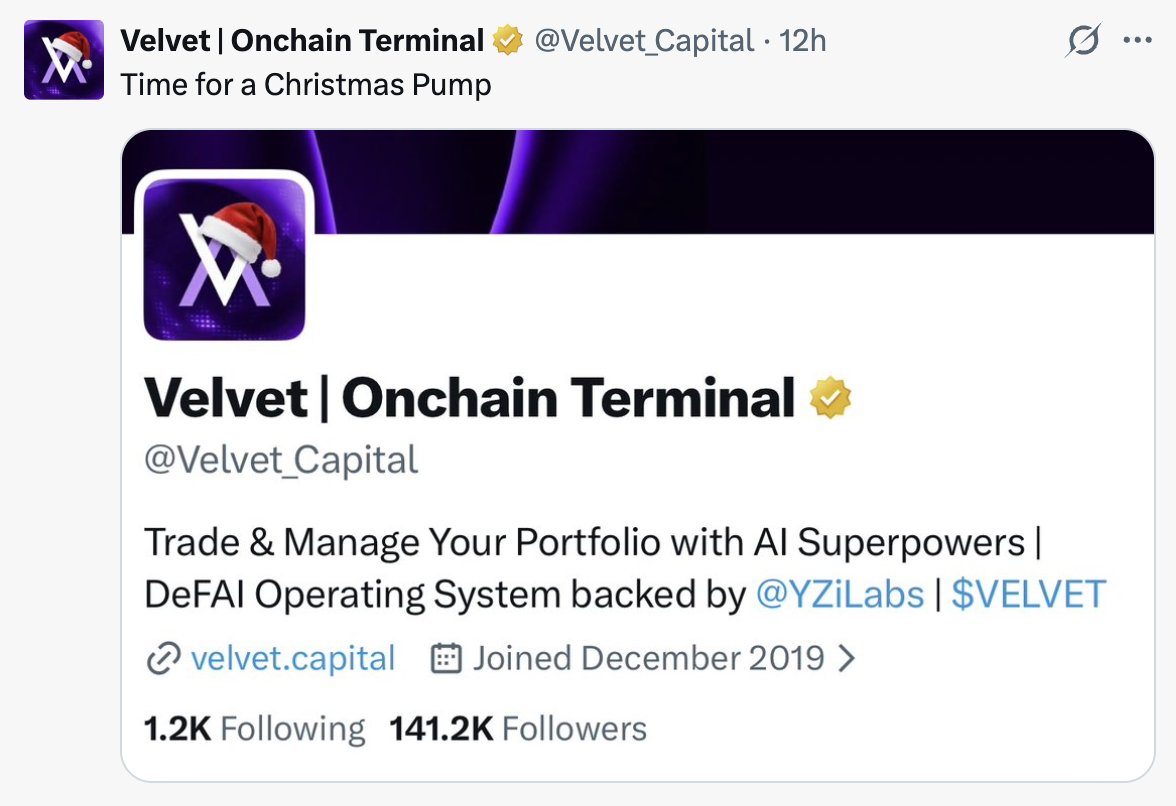Click the gold badge beside the large profile name
1176x806 pixels.
(x=829, y=399)
